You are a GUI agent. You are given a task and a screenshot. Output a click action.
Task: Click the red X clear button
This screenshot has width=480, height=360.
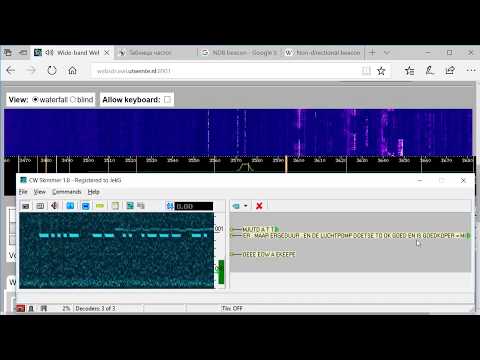[259, 206]
